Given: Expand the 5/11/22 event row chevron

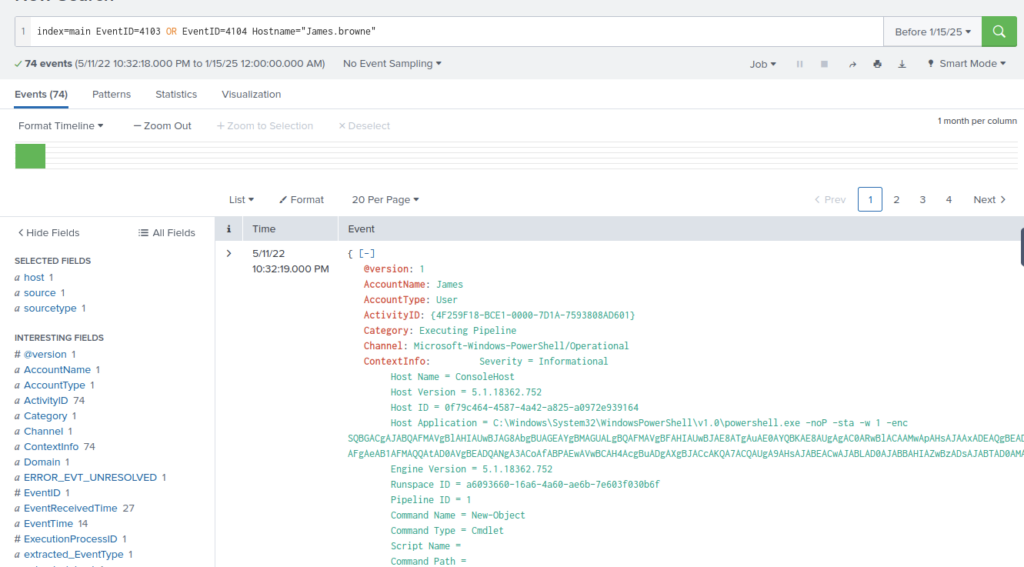Looking at the screenshot, I should 229,253.
